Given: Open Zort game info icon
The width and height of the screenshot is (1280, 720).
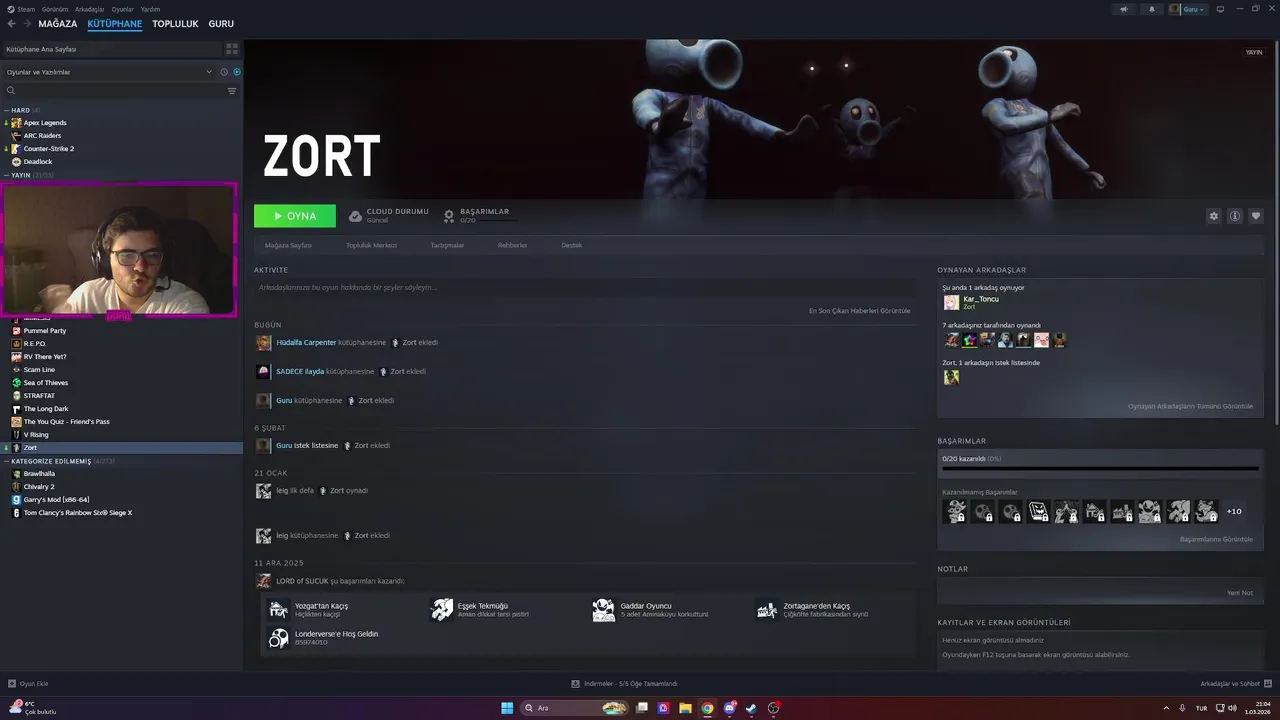Looking at the screenshot, I should pyautogui.click(x=1235, y=216).
